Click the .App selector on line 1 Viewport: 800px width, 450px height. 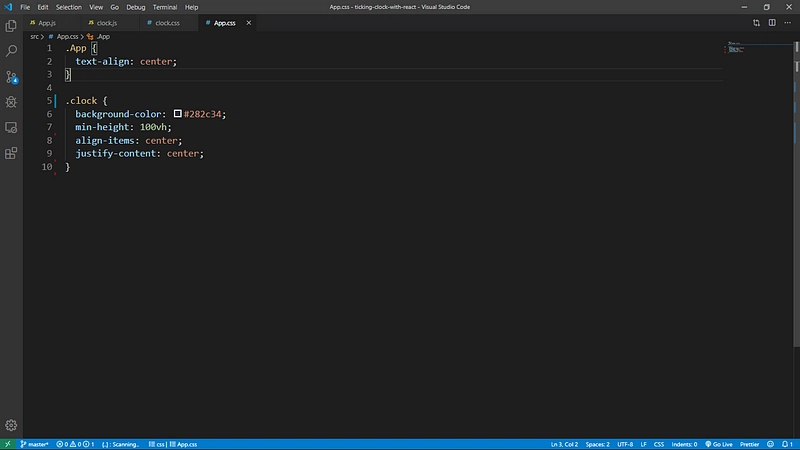(76, 48)
